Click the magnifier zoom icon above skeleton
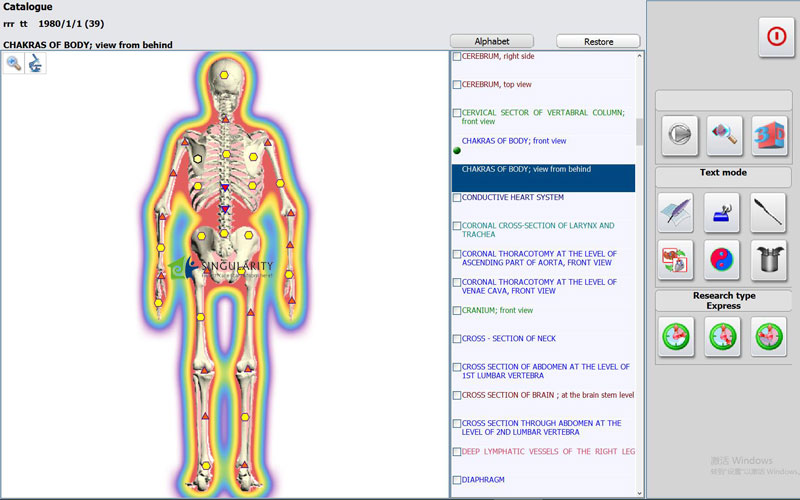800x500 pixels. [14, 63]
